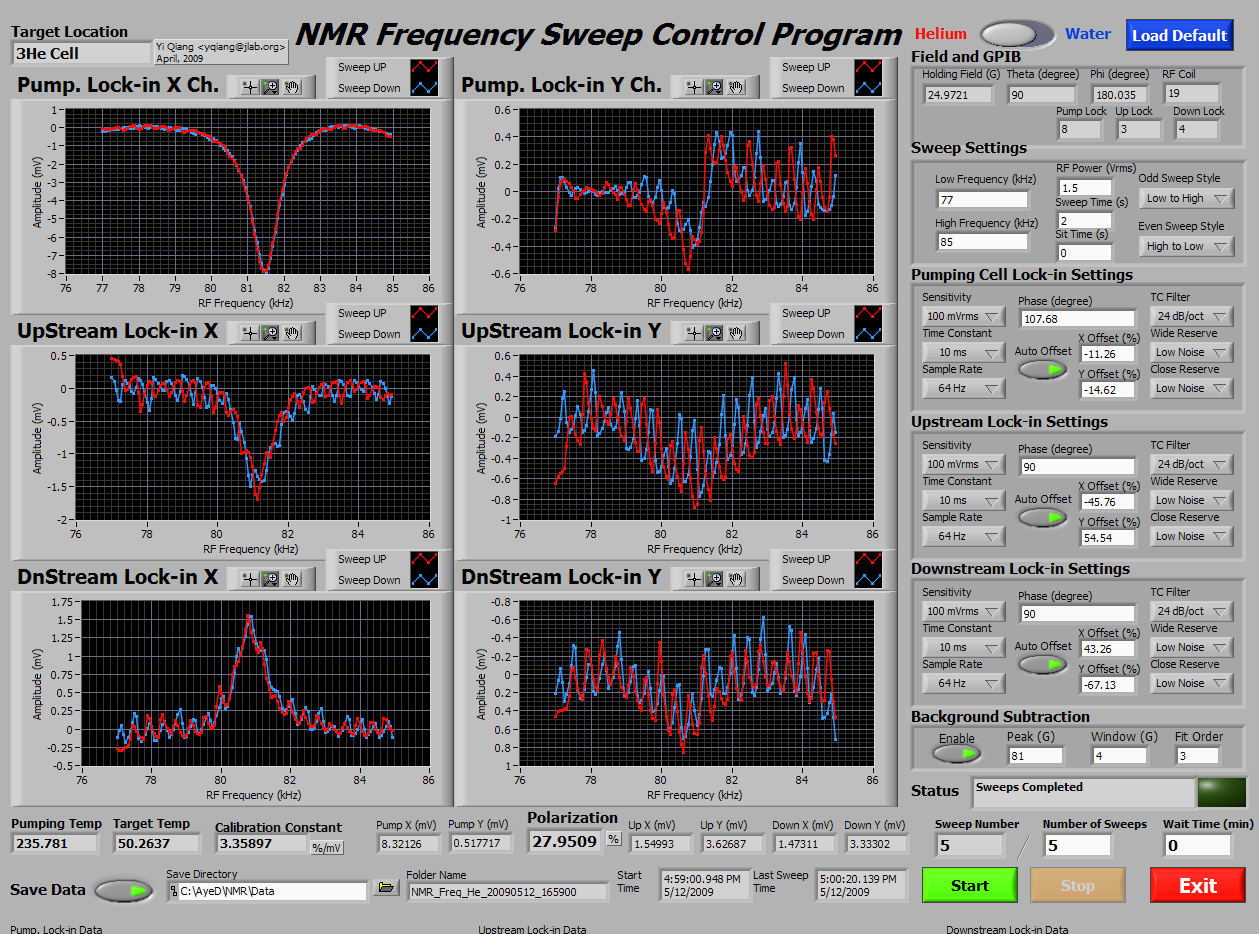
Task: Open polarization unit %/mV selector
Action: [326, 848]
